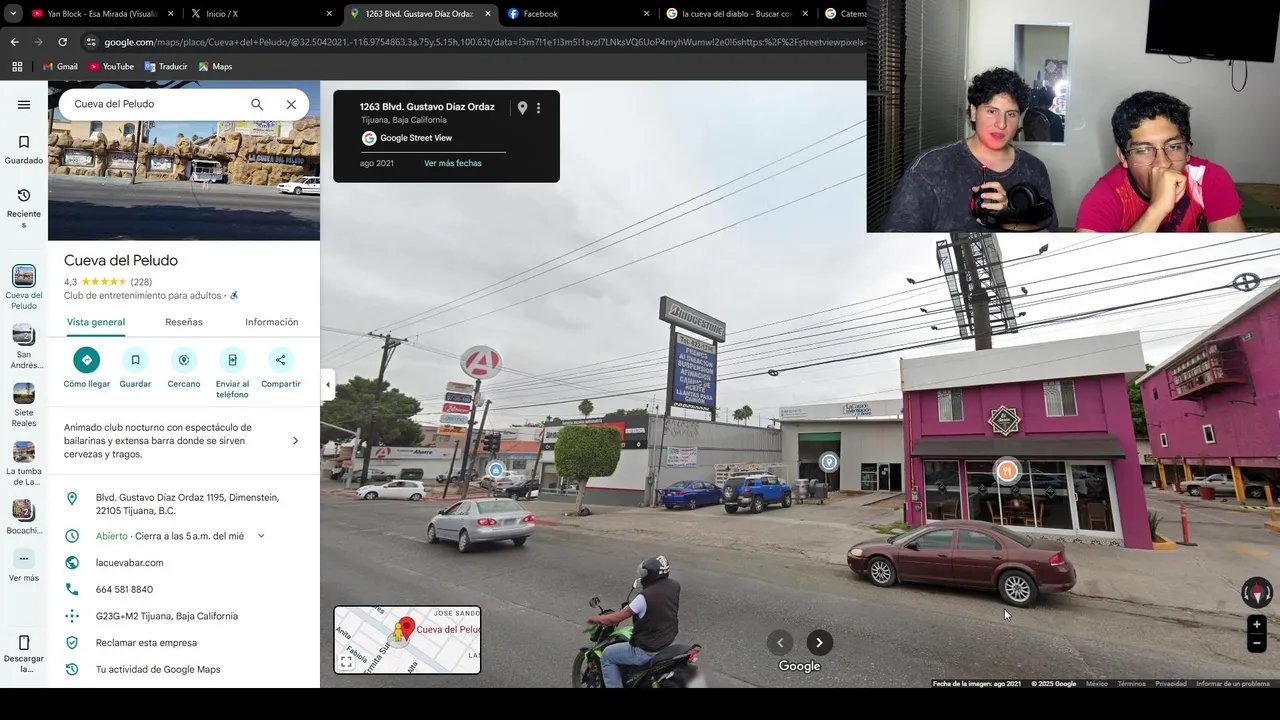Image resolution: width=1280 pixels, height=720 pixels.
Task: Open the Chrome apps grid icon
Action: click(17, 66)
